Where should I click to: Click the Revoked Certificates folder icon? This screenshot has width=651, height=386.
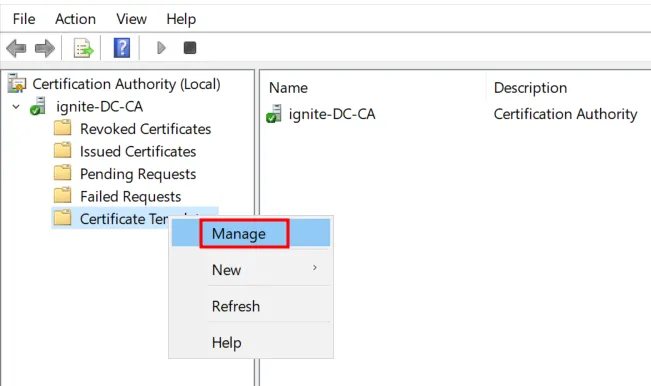pos(63,128)
